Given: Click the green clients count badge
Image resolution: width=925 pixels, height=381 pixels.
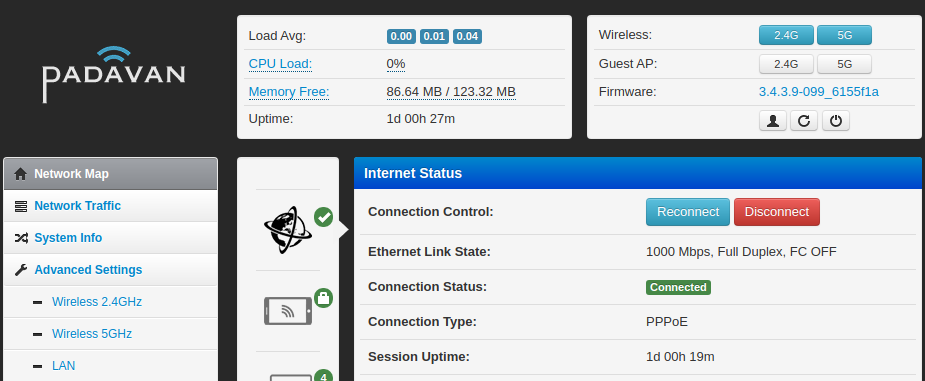Looking at the screenshot, I should click(x=323, y=376).
